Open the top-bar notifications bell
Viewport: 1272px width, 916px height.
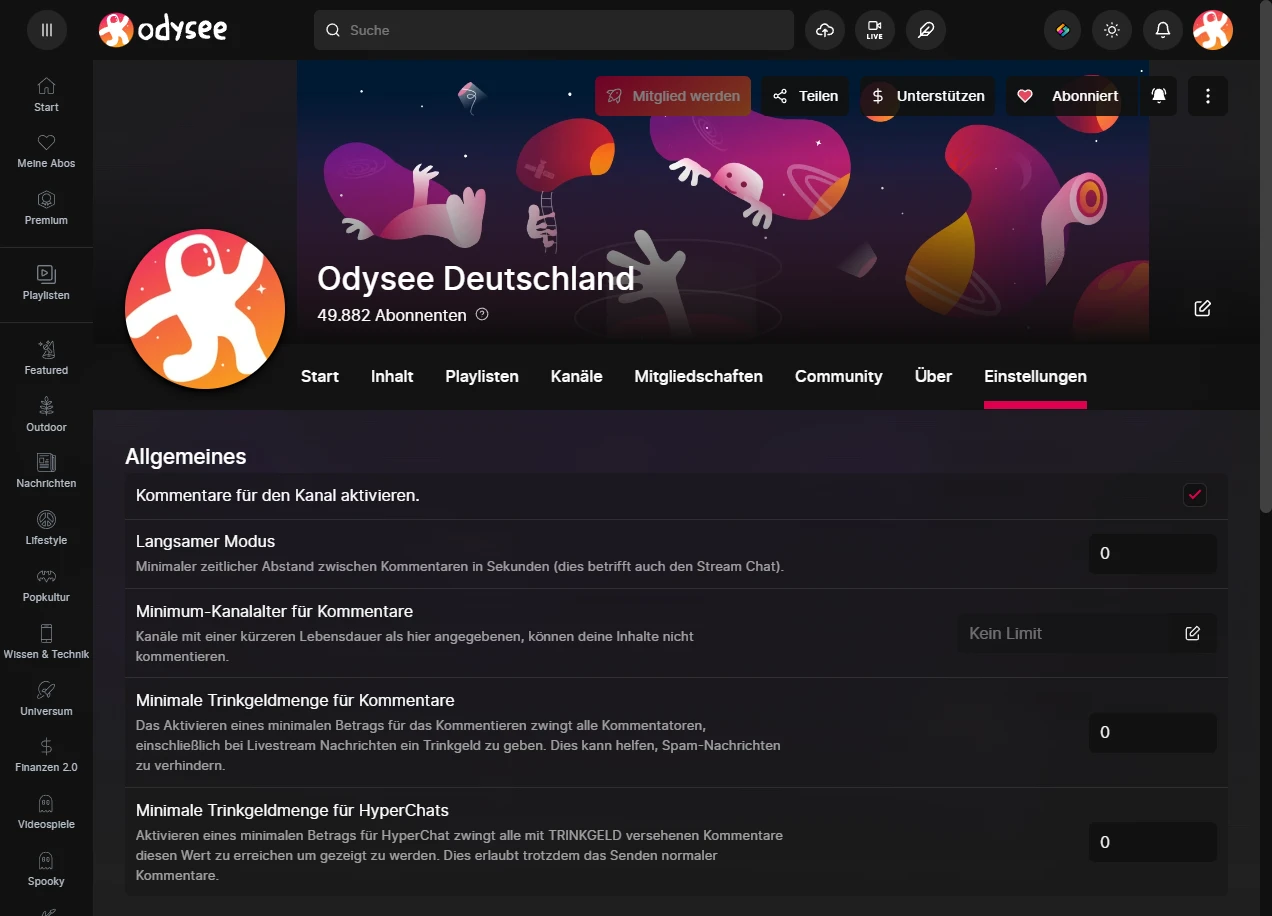pos(1162,30)
